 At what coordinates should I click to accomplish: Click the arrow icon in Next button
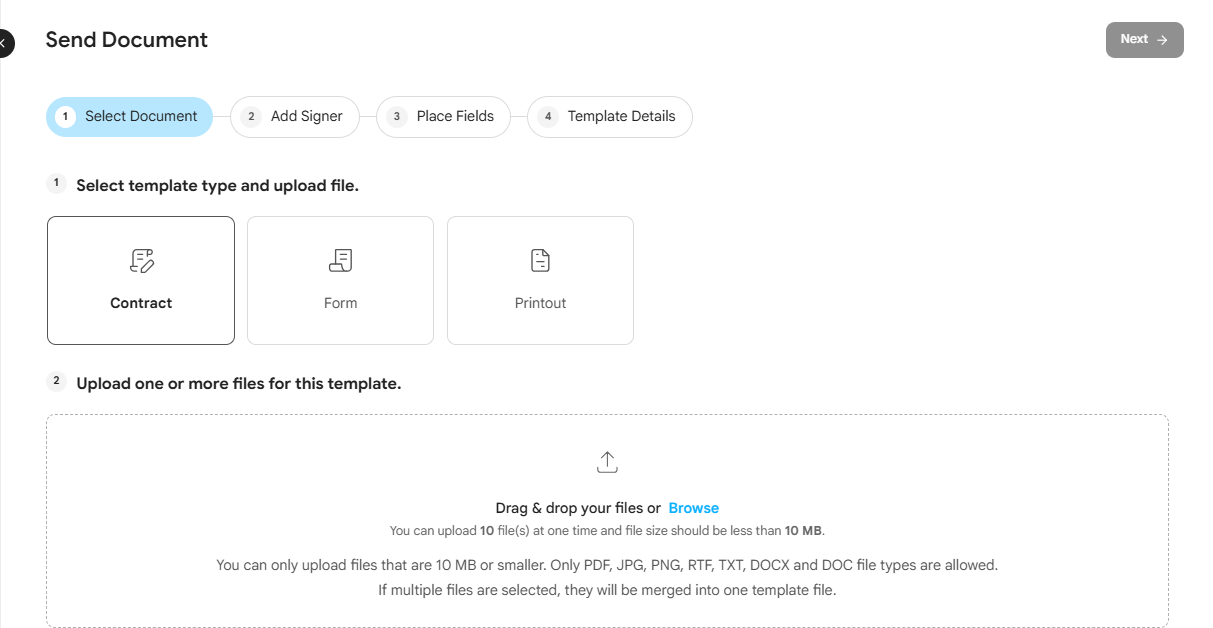click(x=1162, y=40)
